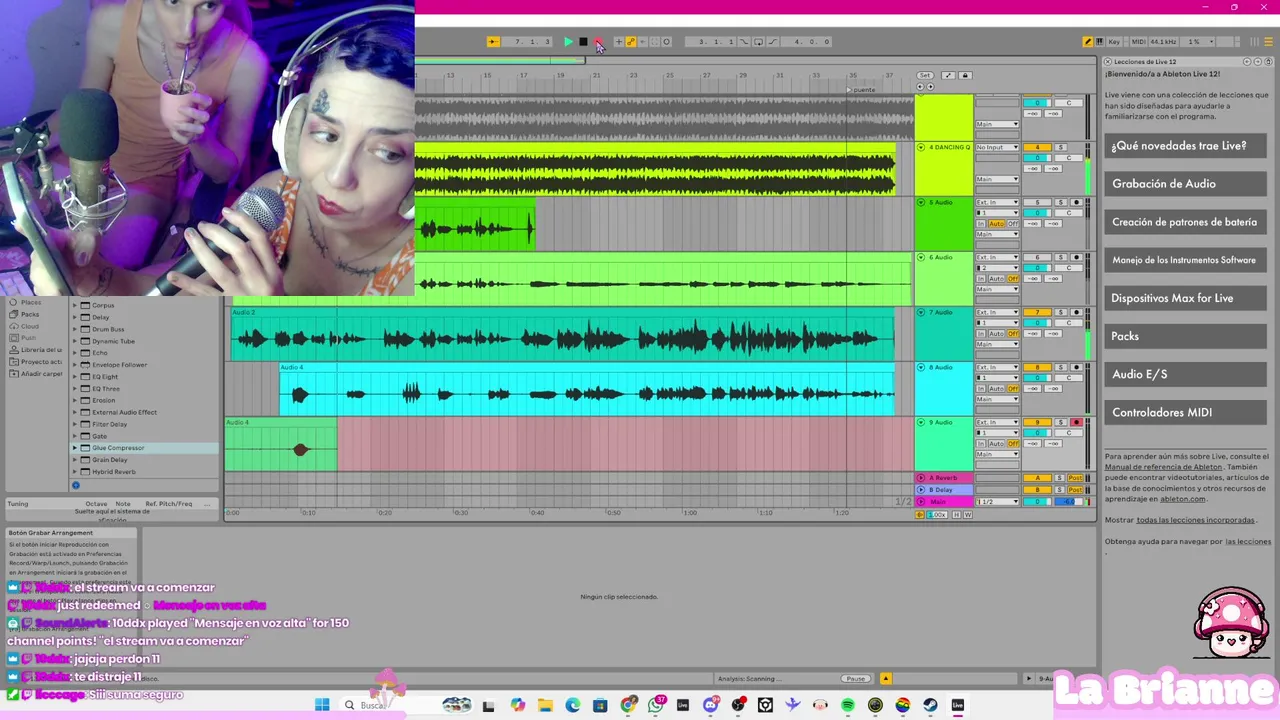Open todas las lecciones incorporadas link
Screen dimensions: 1280x720
[x=1195, y=520]
